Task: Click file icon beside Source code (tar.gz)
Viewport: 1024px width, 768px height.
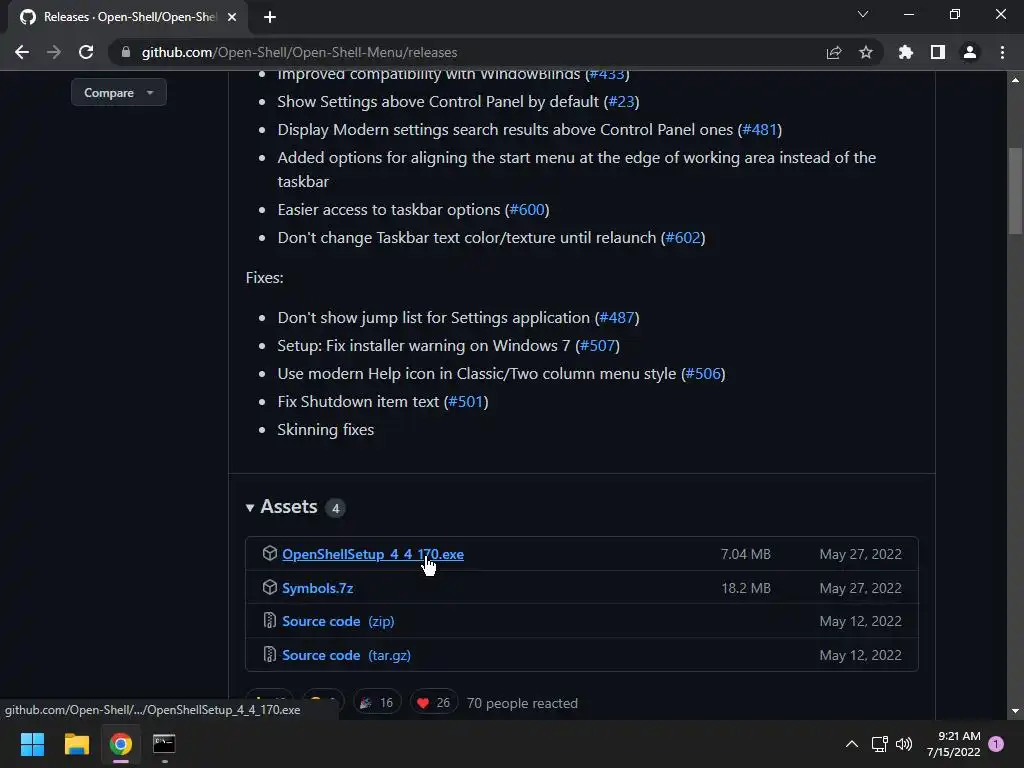Action: (x=270, y=654)
